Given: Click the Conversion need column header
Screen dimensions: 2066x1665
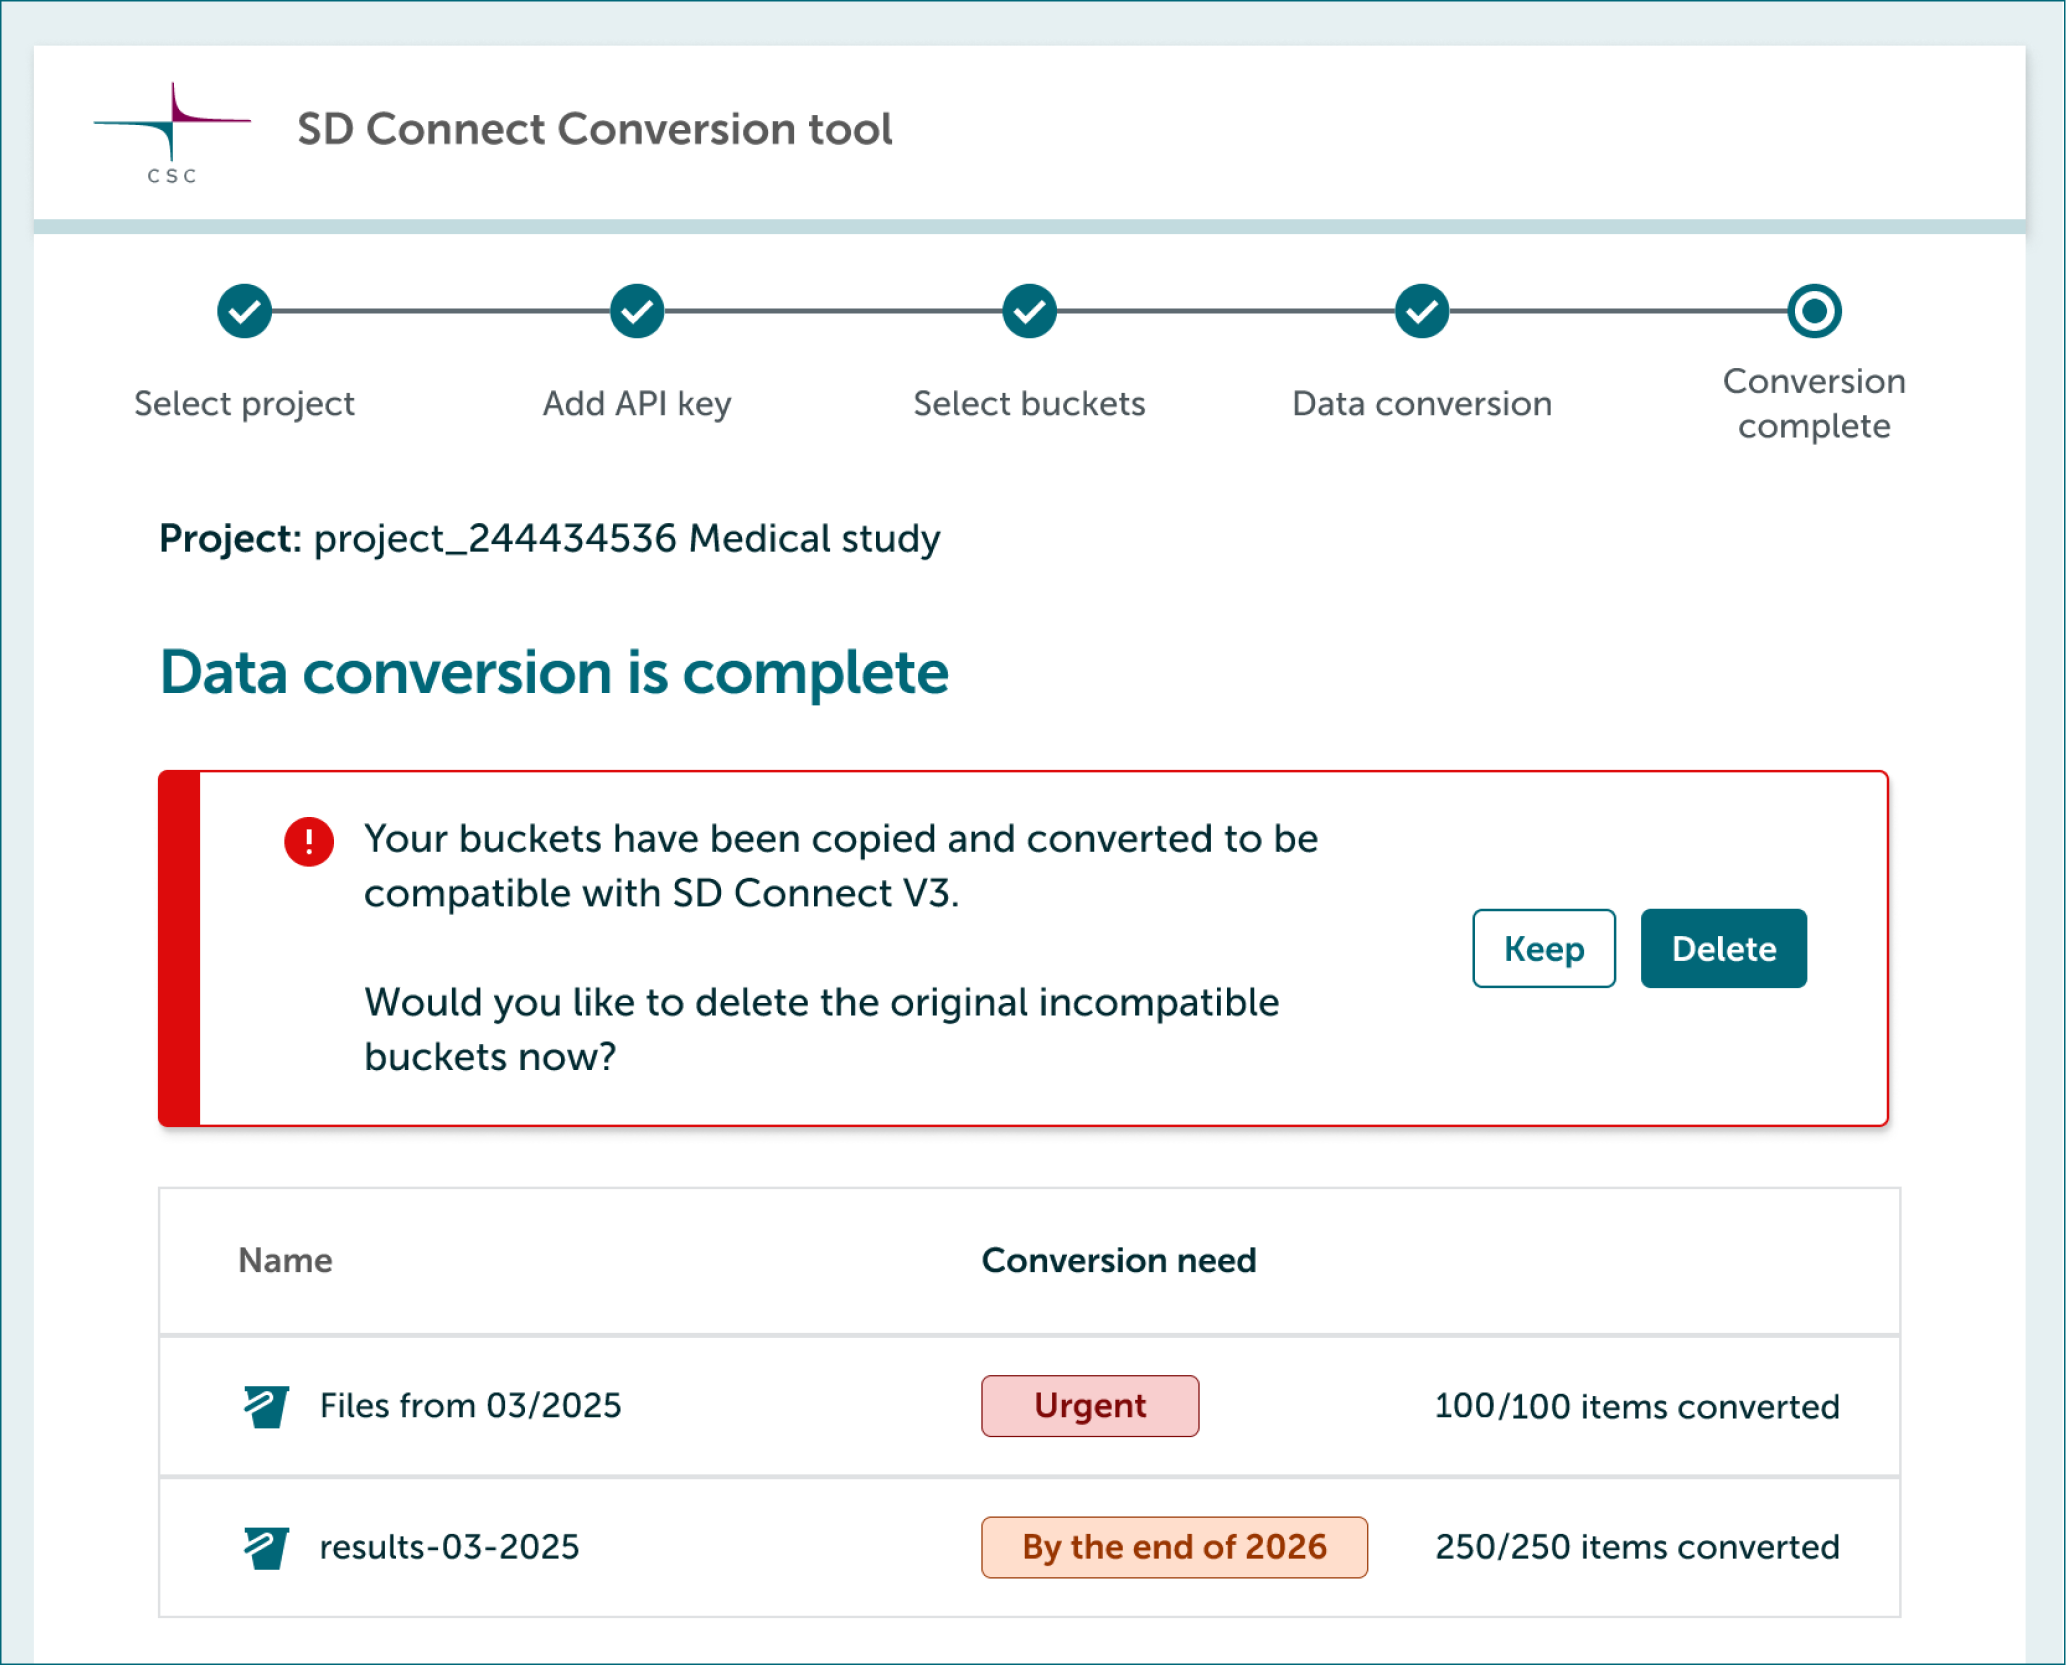Looking at the screenshot, I should coord(1118,1261).
